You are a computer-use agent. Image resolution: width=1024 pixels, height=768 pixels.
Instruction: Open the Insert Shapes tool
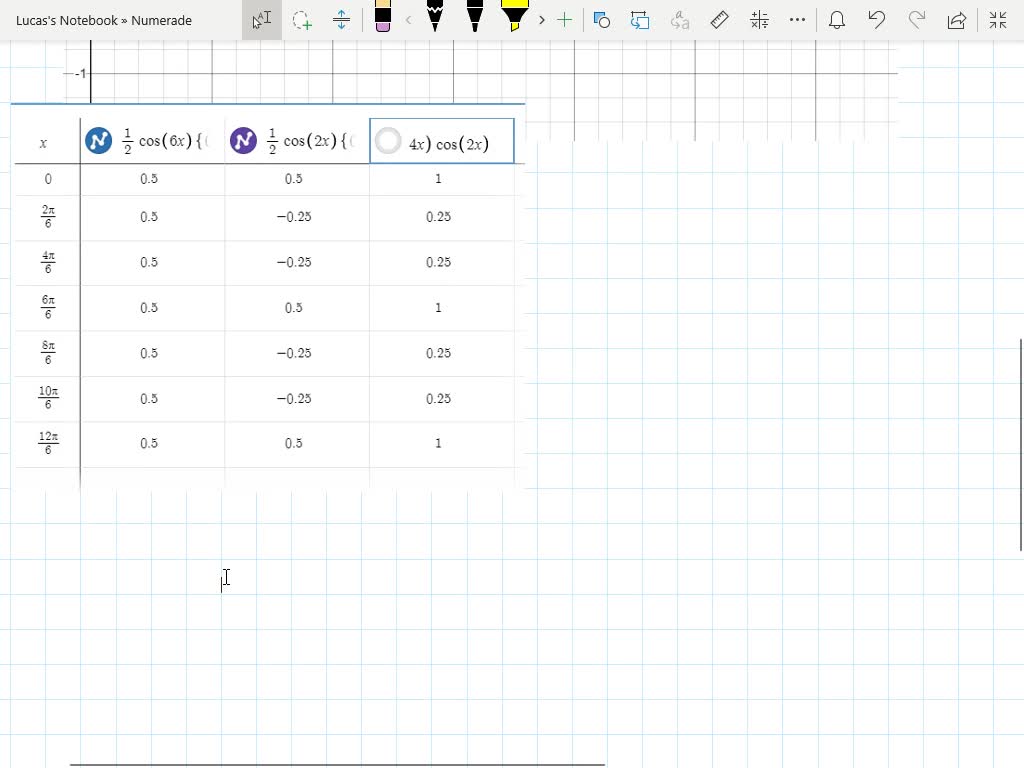[x=602, y=20]
